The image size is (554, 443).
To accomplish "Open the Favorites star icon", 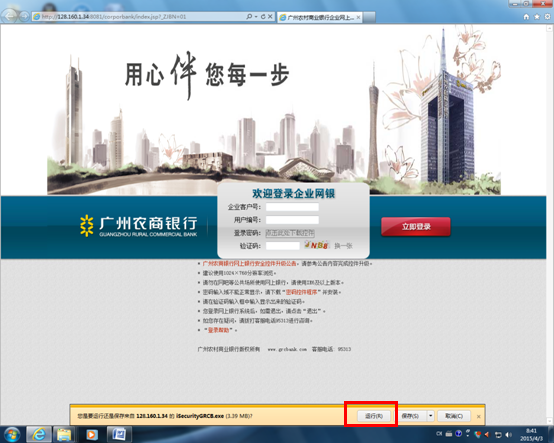I will click(x=537, y=17).
